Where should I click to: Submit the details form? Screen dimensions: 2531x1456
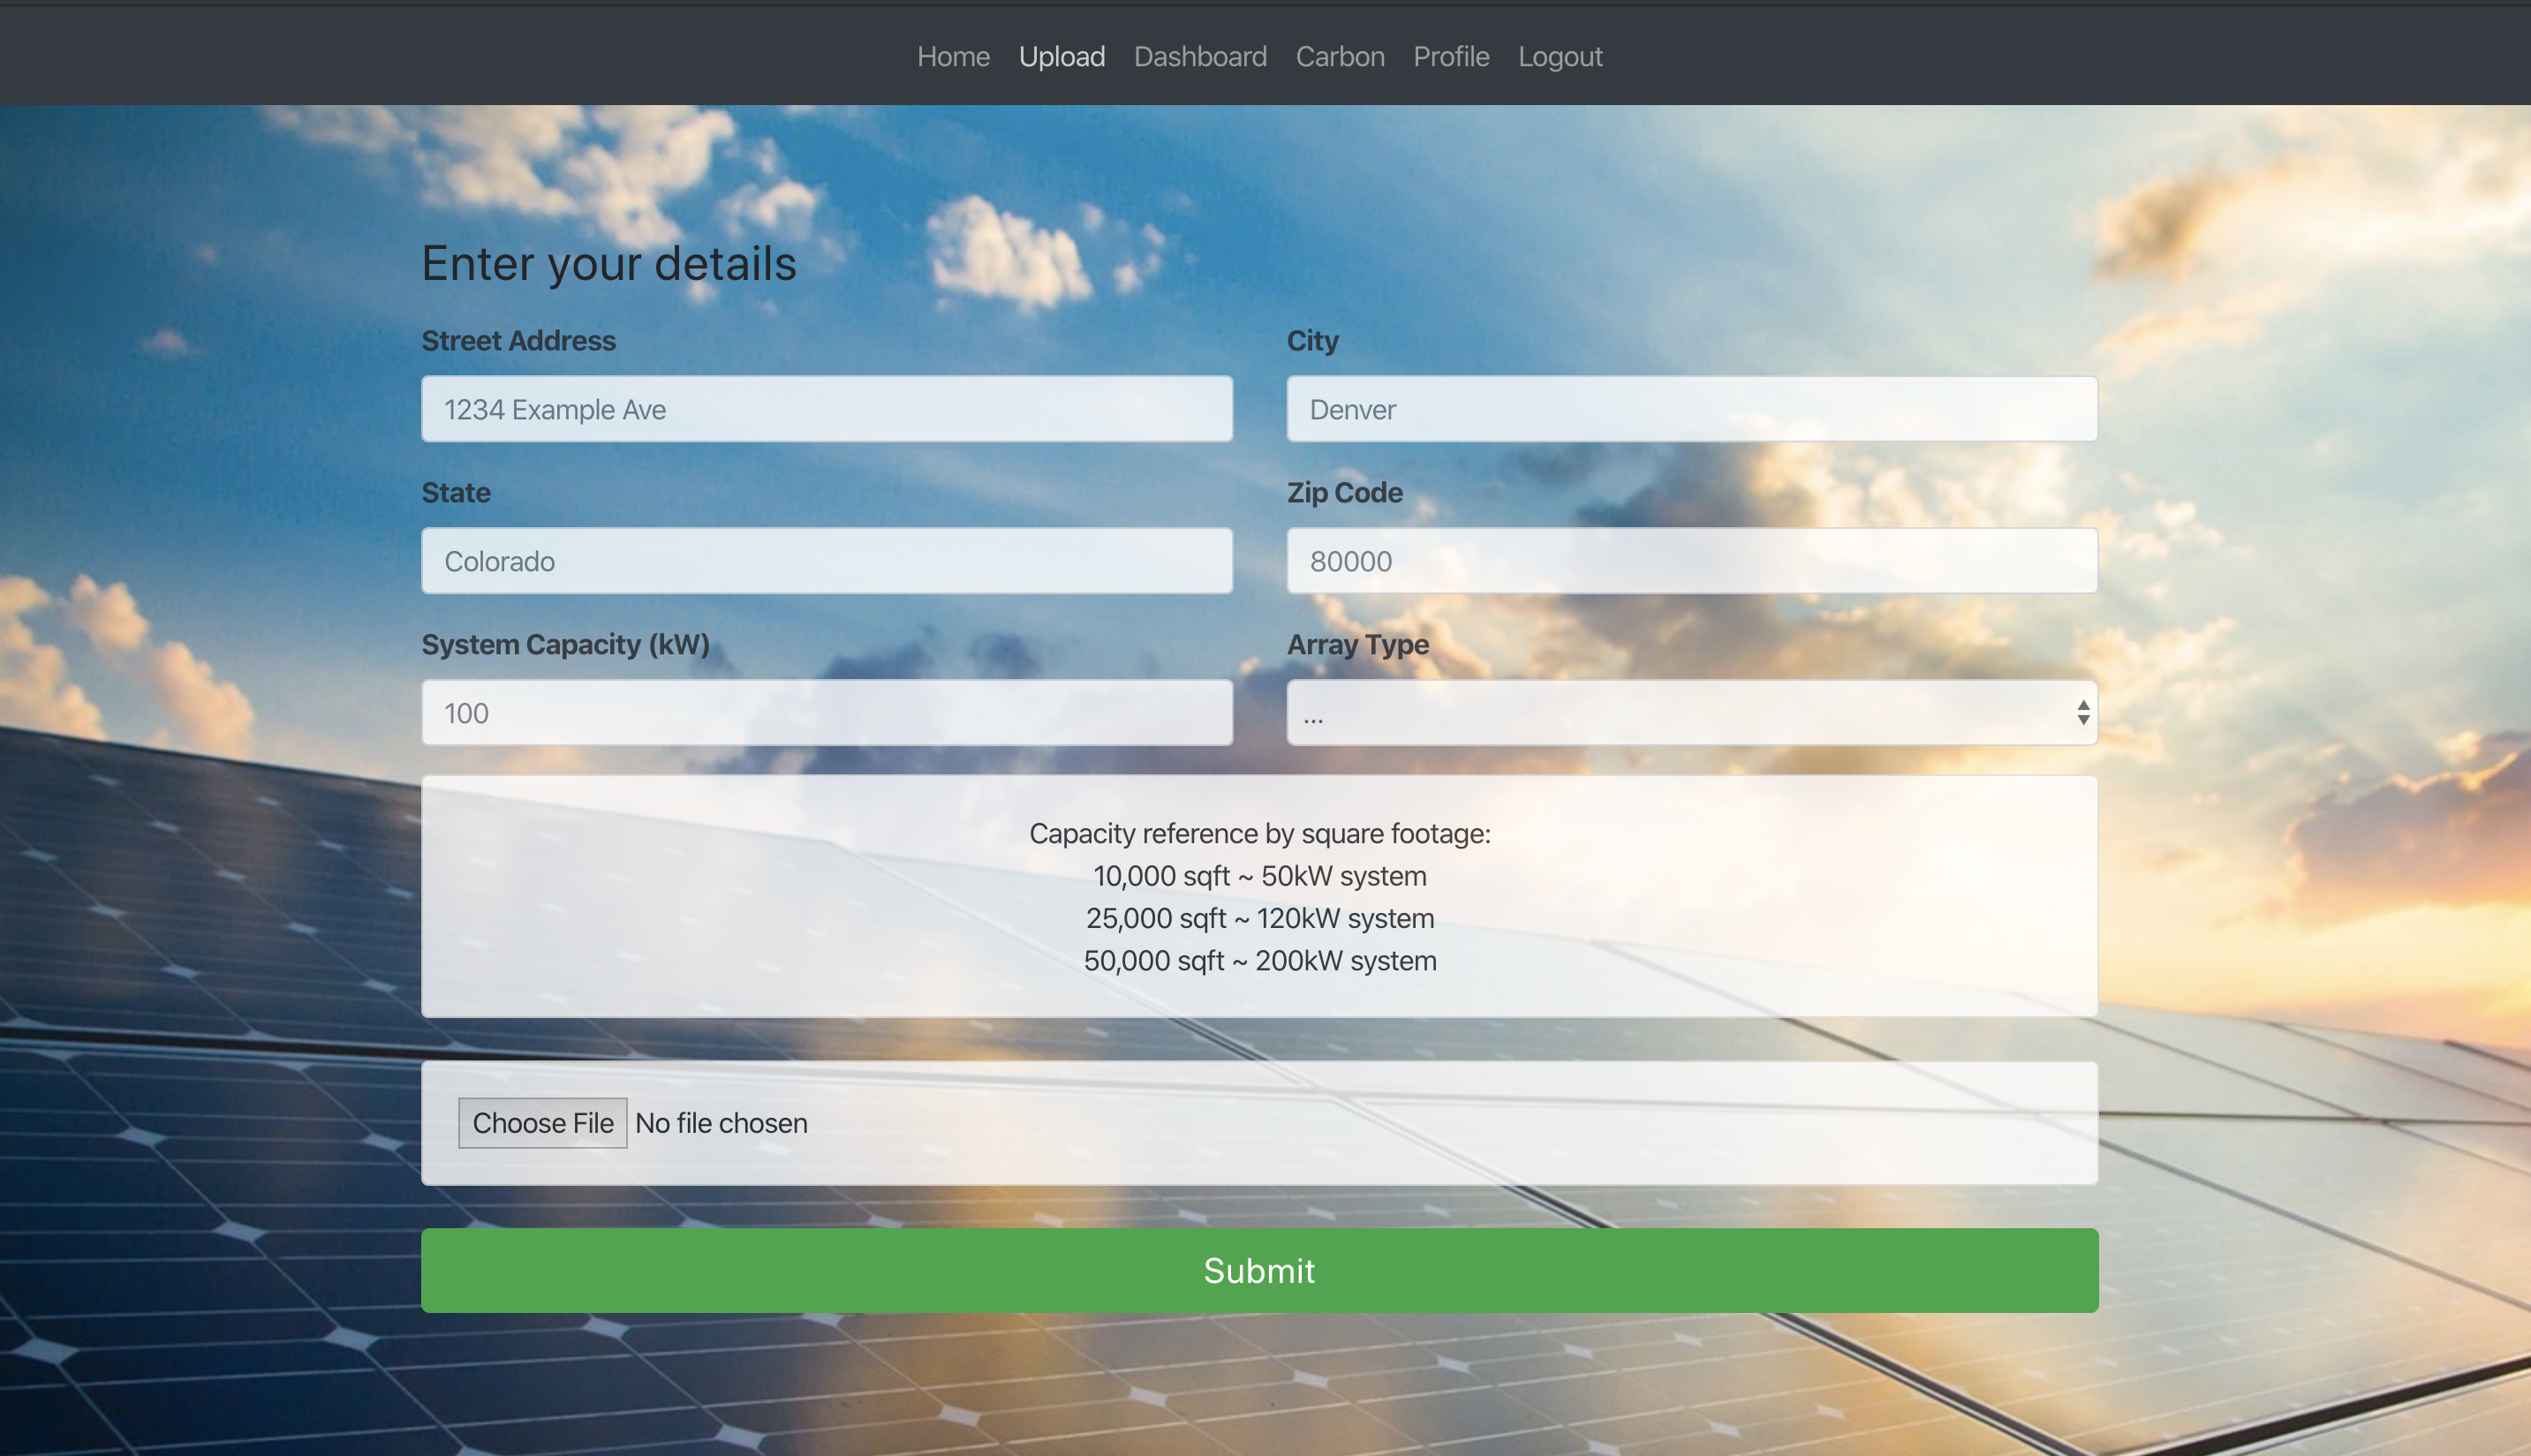pos(1259,1270)
